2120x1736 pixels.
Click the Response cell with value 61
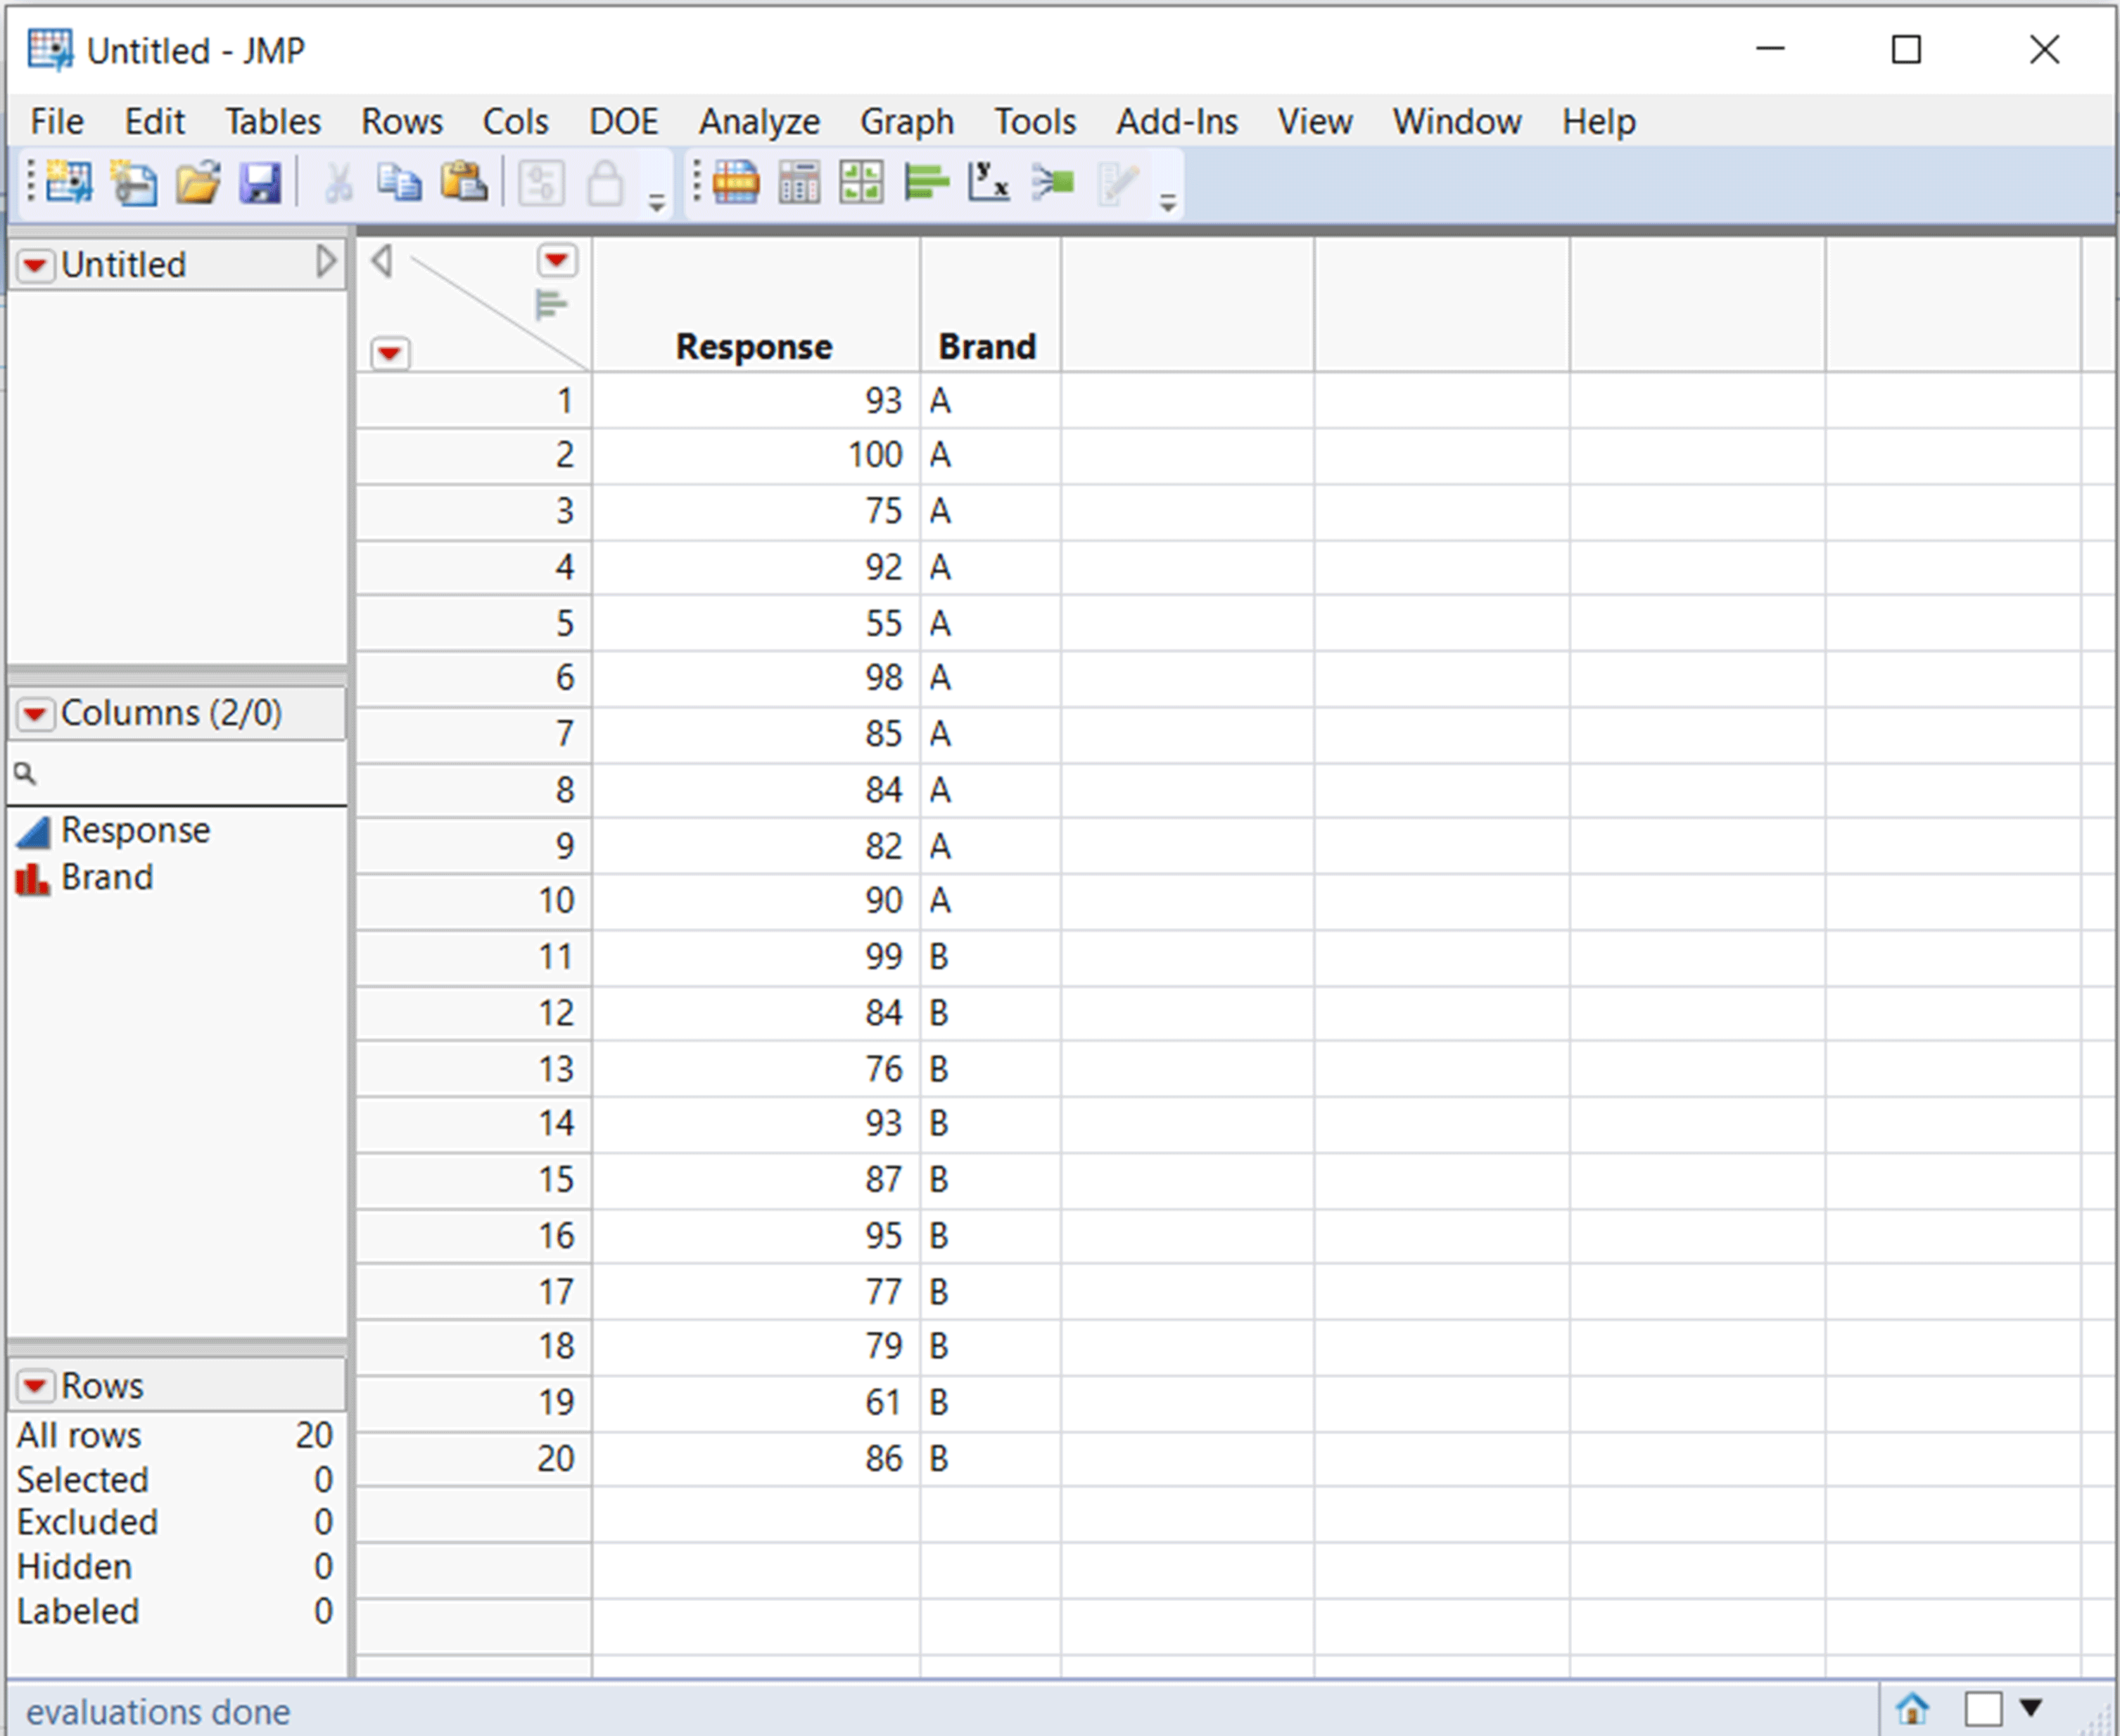pos(755,1403)
